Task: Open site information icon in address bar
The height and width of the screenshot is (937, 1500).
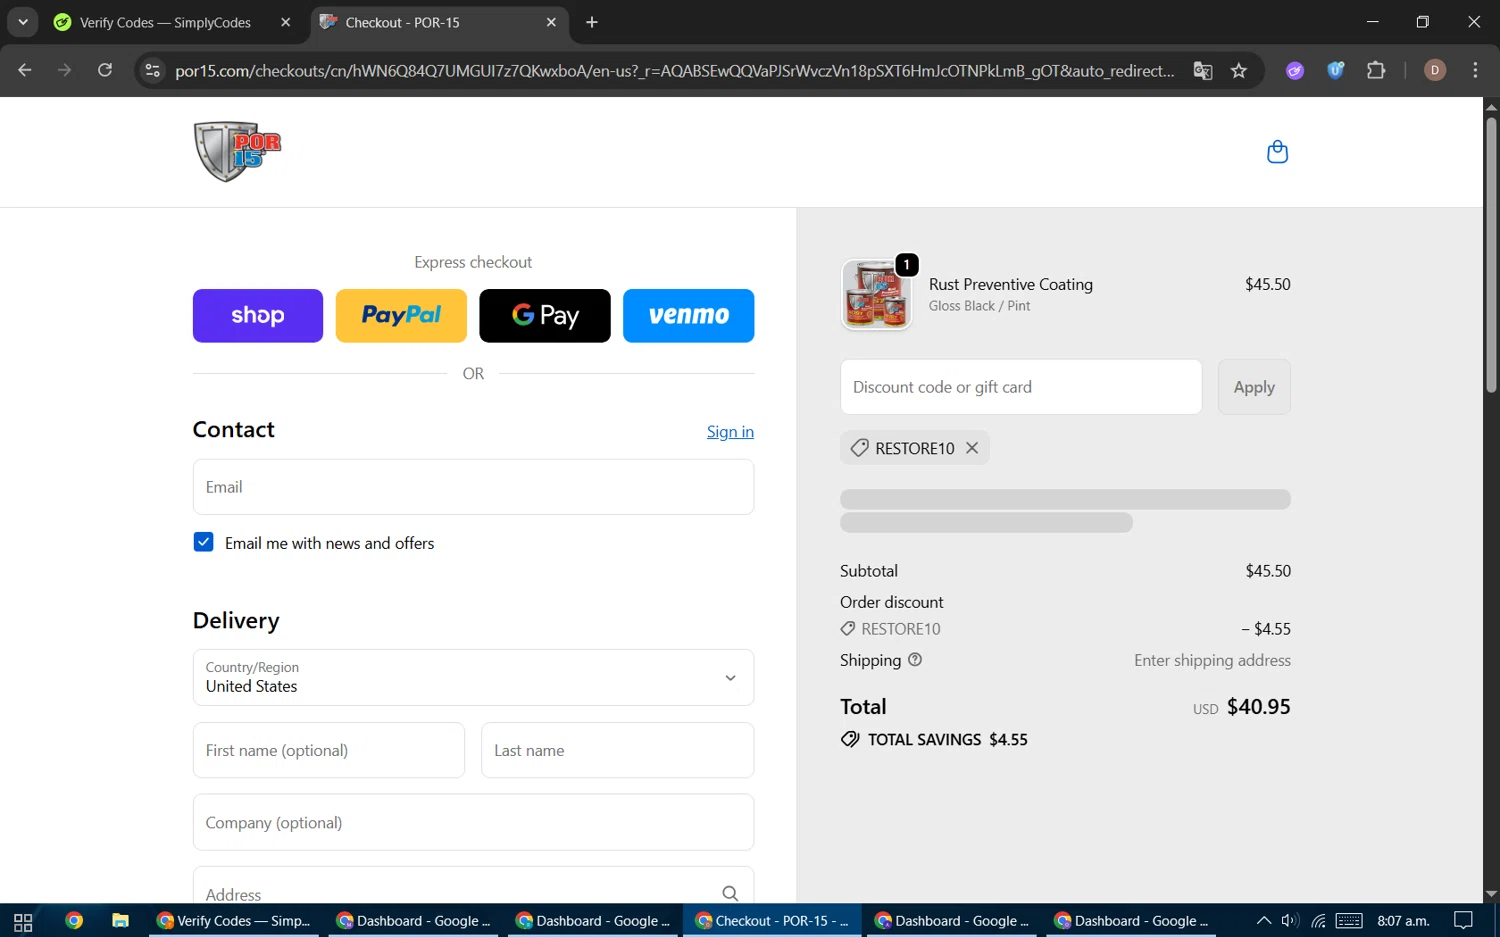Action: point(153,70)
